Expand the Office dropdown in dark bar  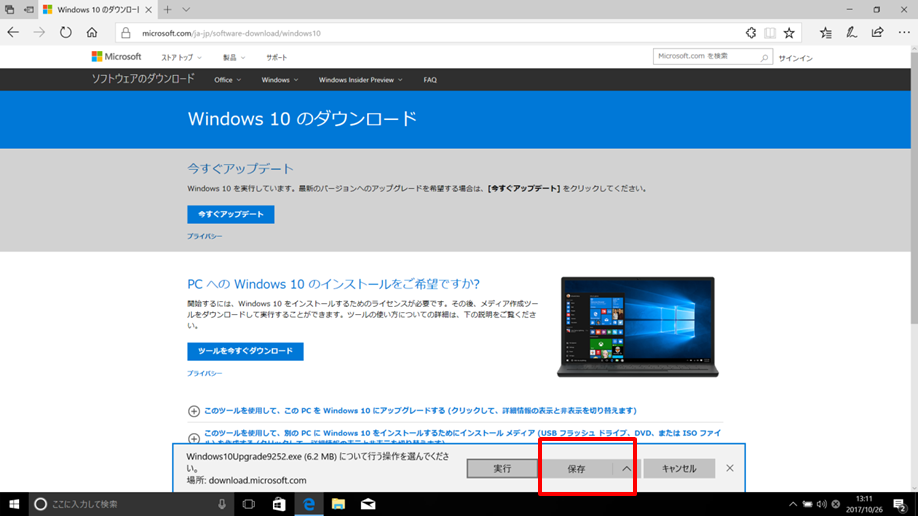pyautogui.click(x=227, y=80)
